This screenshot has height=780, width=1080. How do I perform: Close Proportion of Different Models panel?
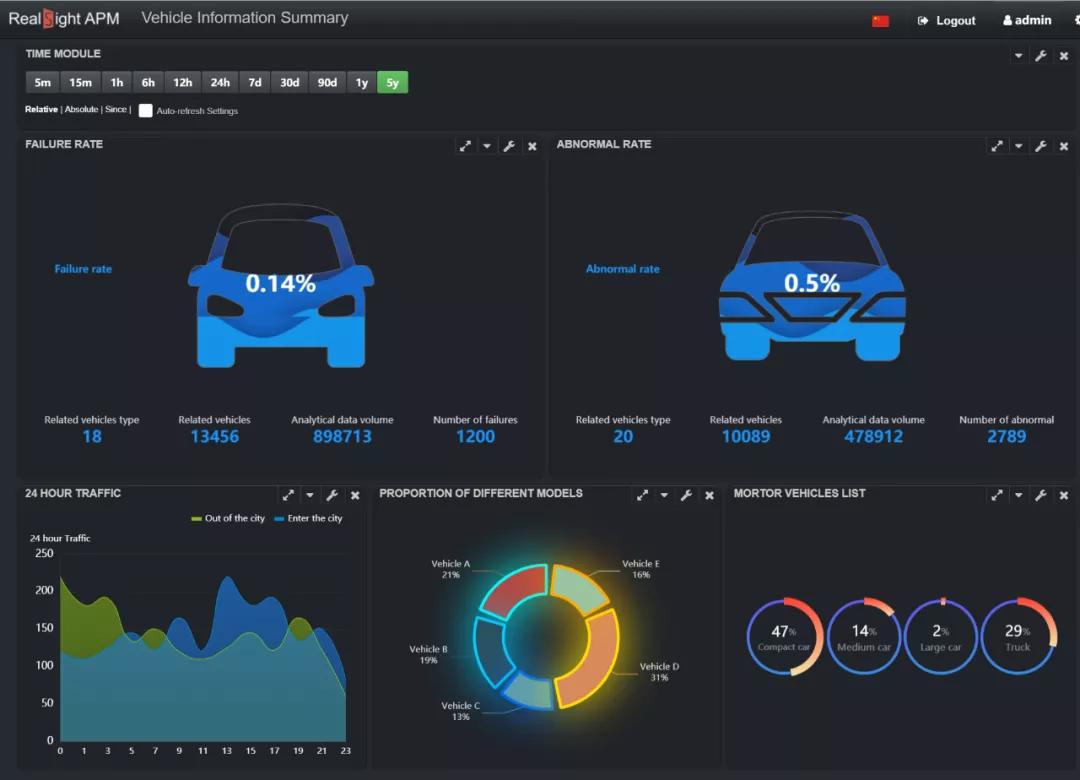(709, 495)
